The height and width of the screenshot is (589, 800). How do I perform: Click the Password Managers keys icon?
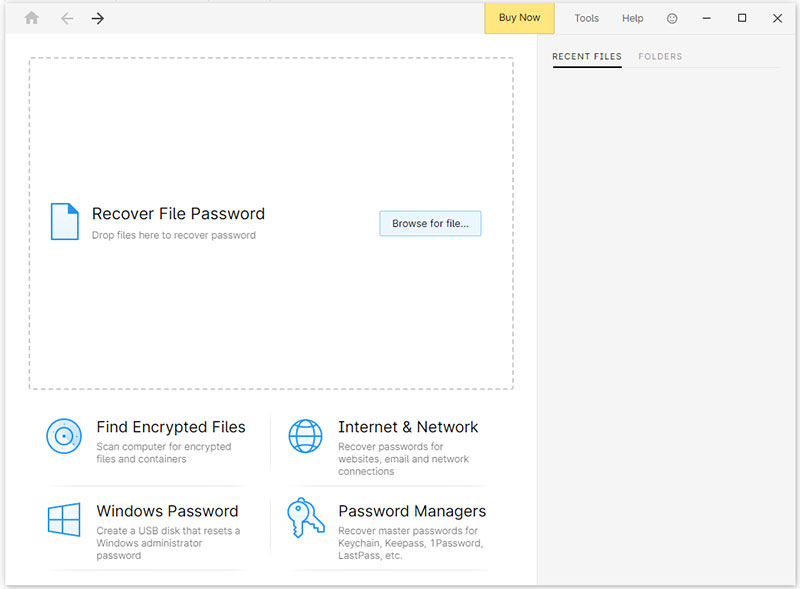[x=306, y=520]
